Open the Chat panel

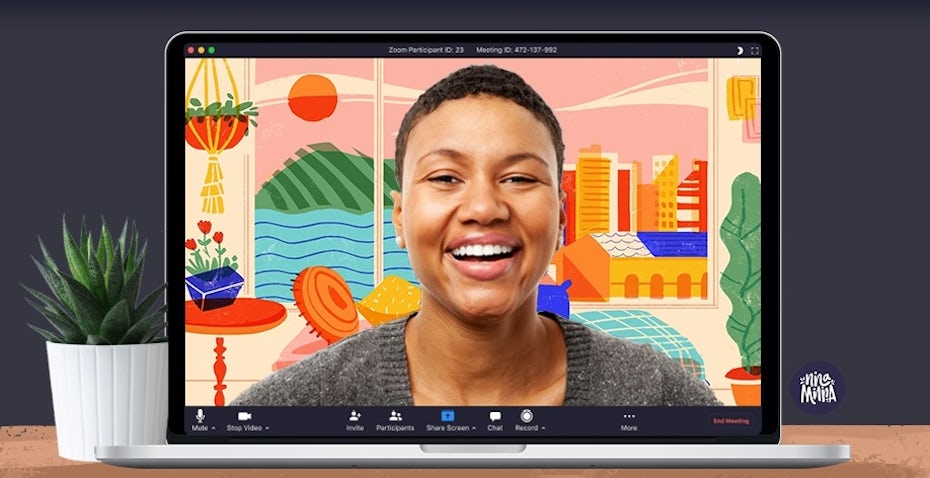click(x=495, y=416)
